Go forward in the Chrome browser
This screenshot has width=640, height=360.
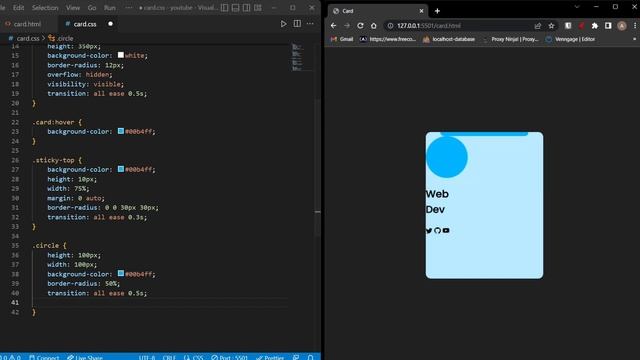(347, 25)
